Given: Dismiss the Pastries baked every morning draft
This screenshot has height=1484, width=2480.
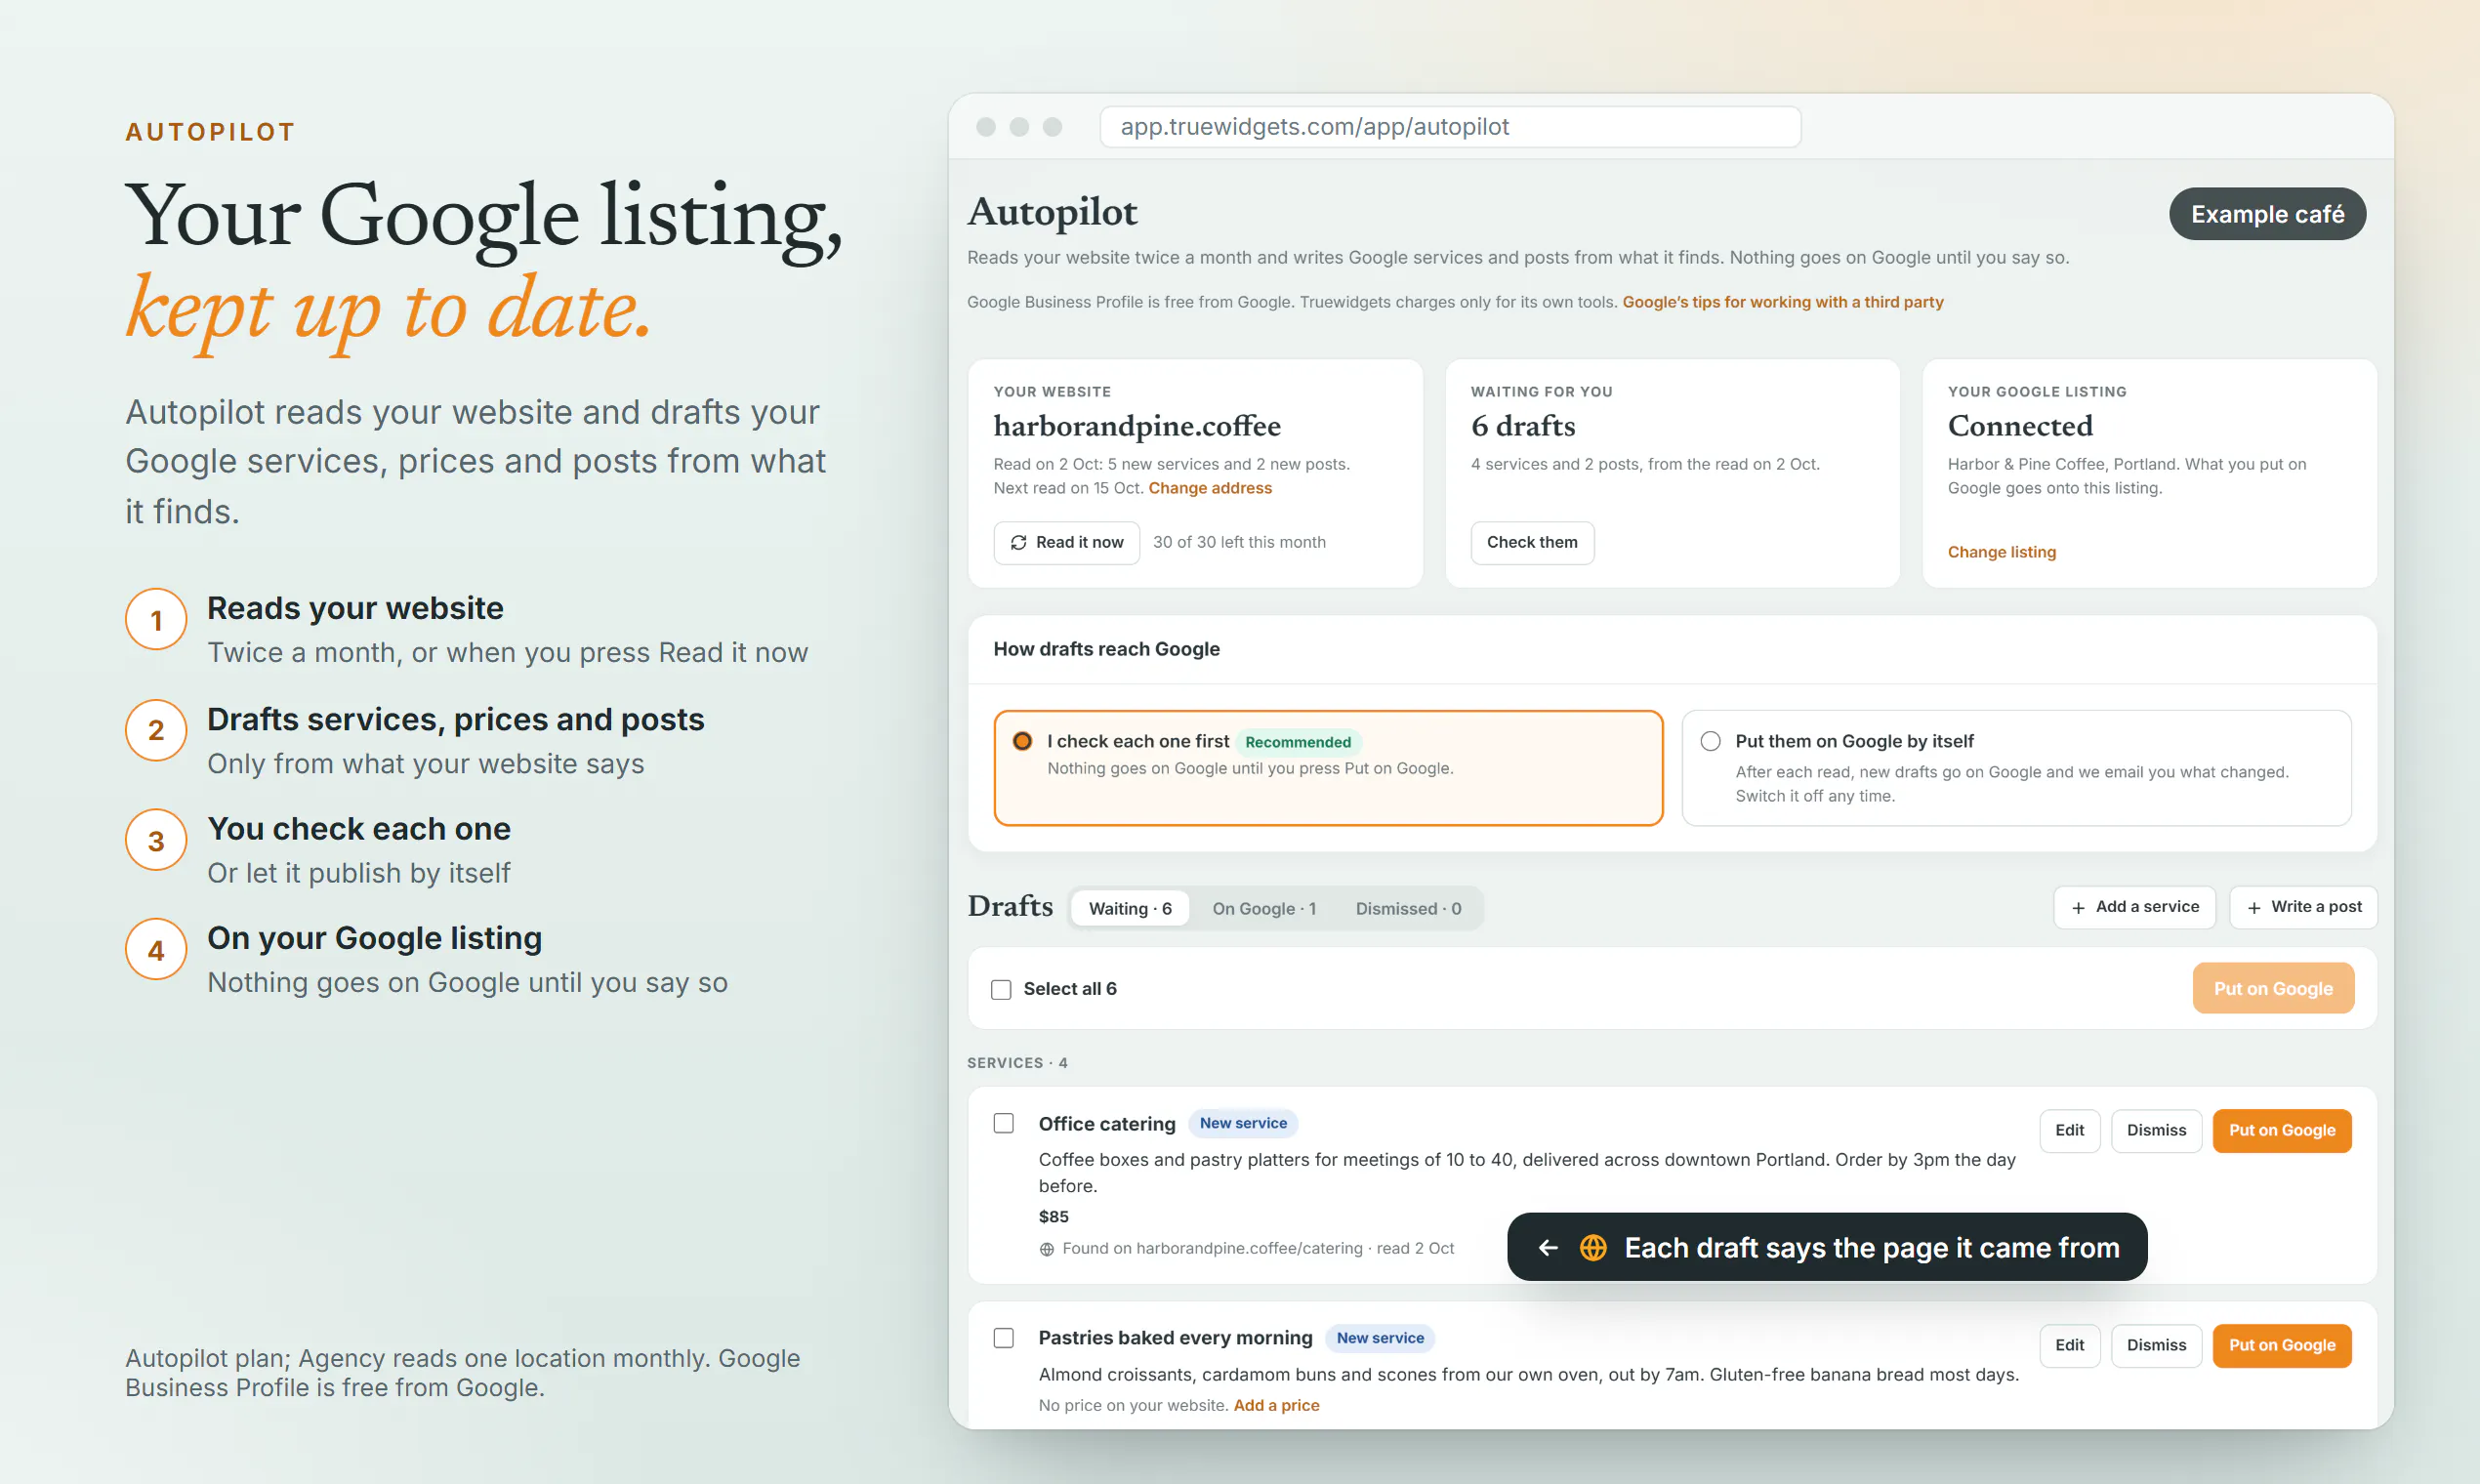Looking at the screenshot, I should [x=2156, y=1346].
